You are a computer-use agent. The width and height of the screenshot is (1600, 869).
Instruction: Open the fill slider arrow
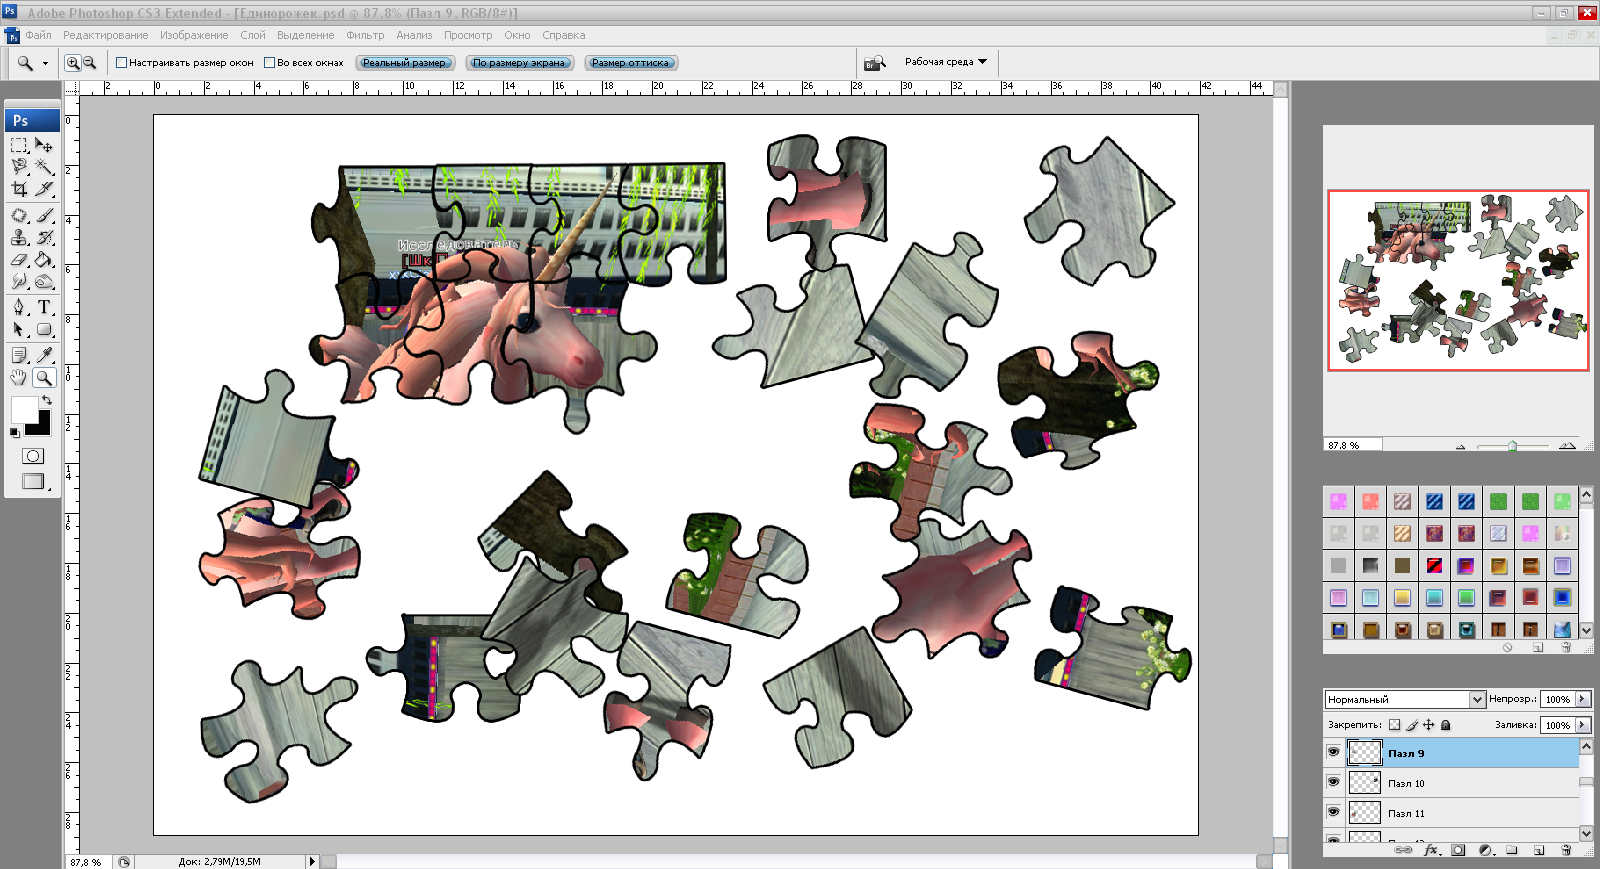tap(1583, 725)
